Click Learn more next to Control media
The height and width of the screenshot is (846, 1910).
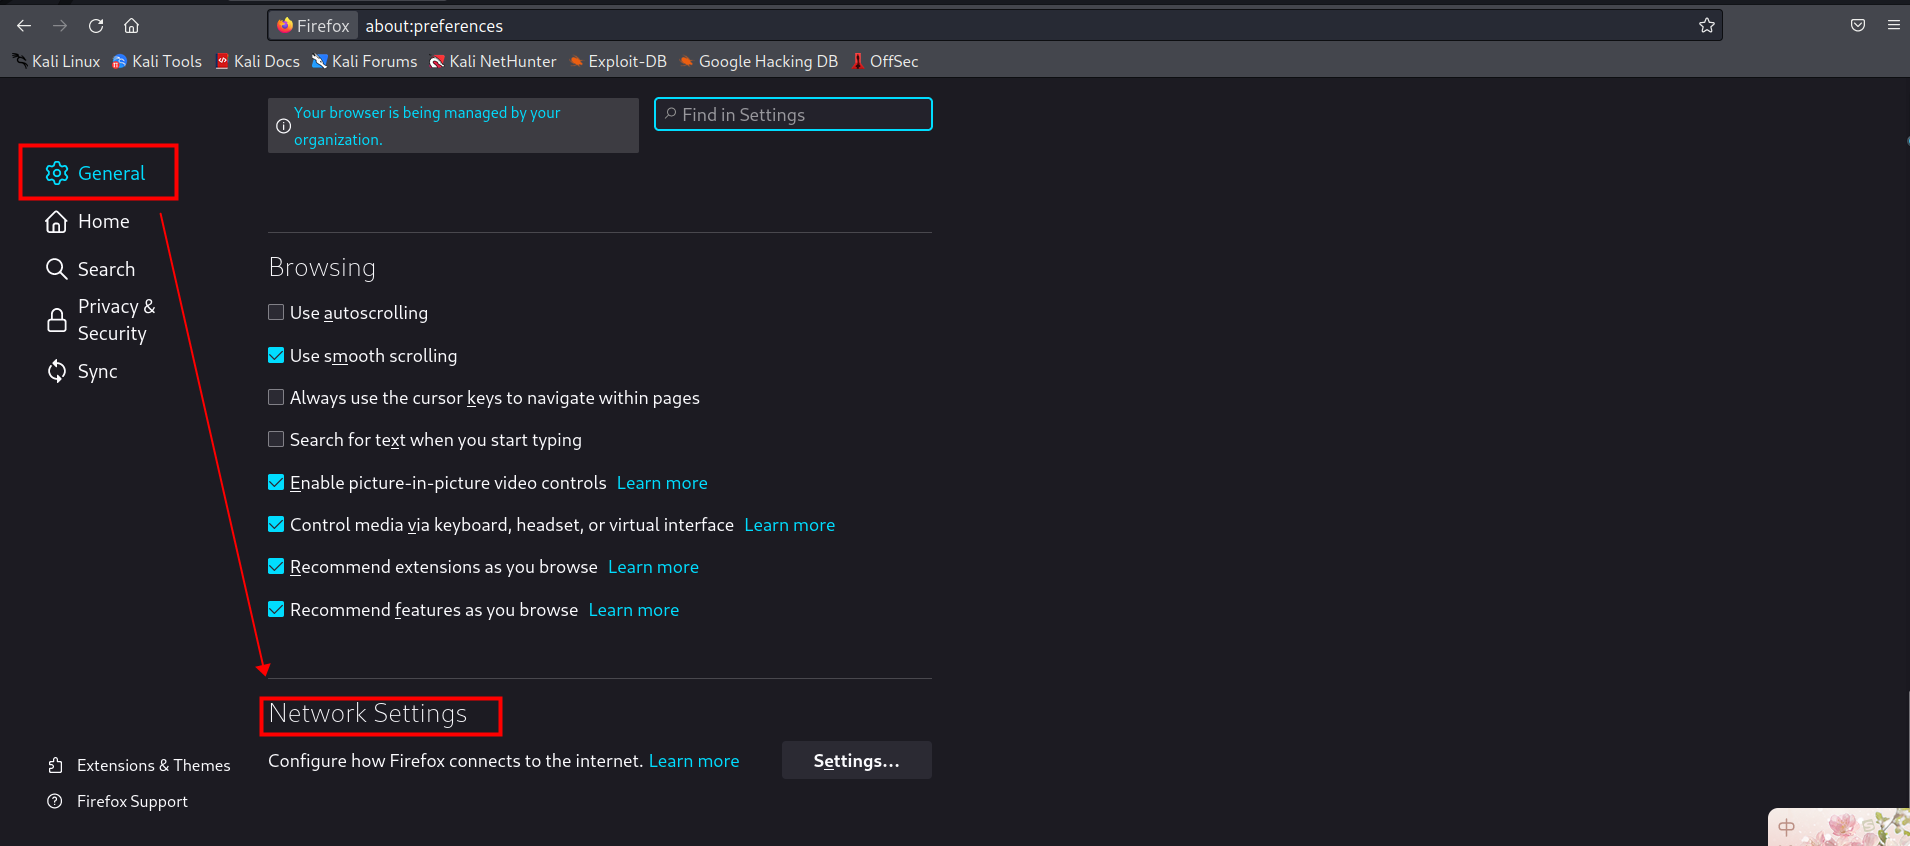790,525
